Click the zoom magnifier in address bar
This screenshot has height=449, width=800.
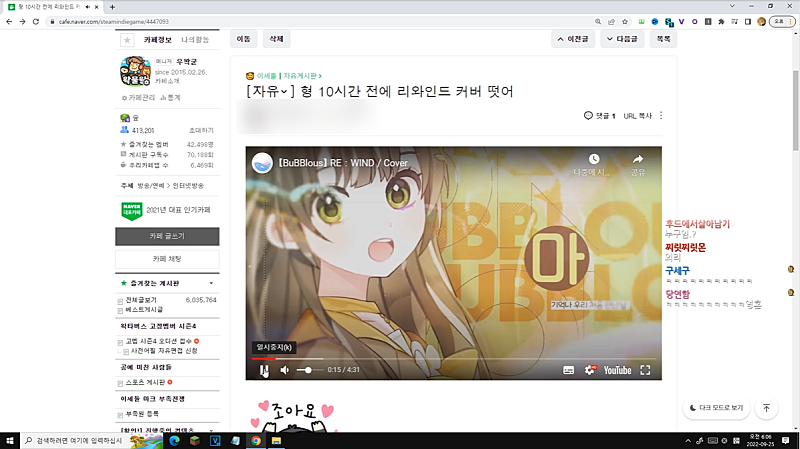point(598,21)
